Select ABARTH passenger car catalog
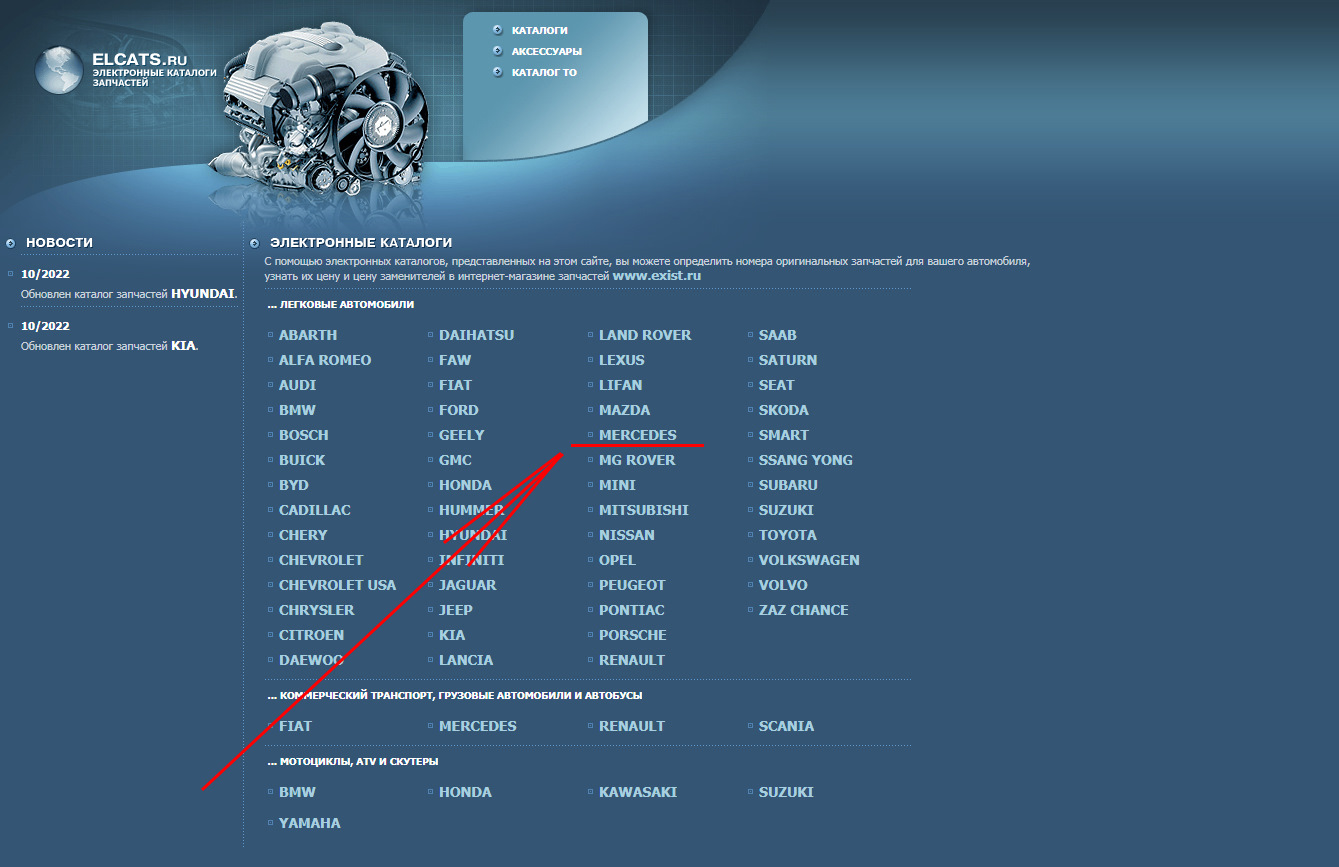The image size is (1339, 867). coord(308,335)
